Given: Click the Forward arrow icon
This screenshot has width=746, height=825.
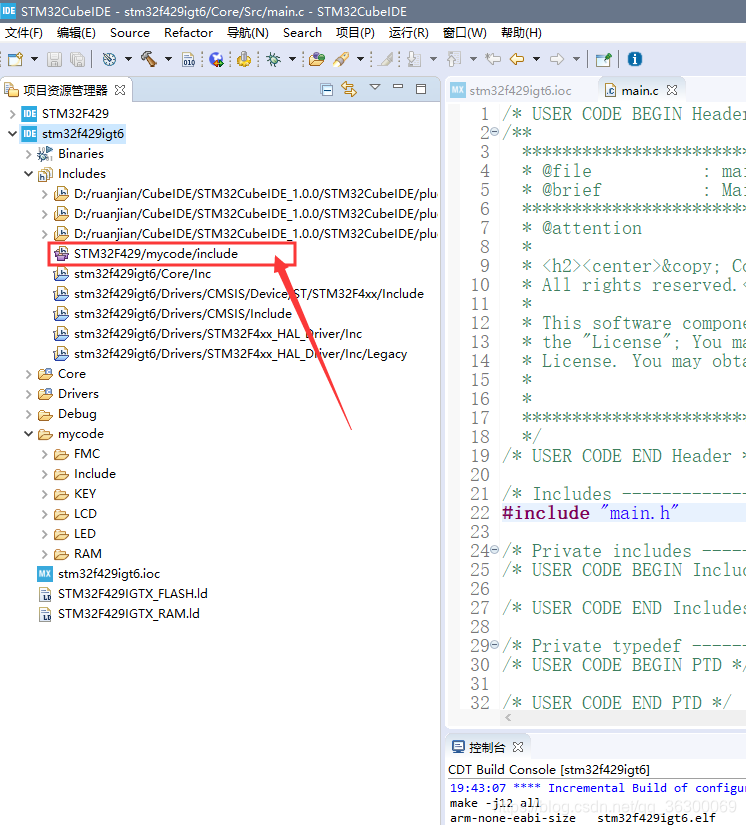Looking at the screenshot, I should pos(557,59).
